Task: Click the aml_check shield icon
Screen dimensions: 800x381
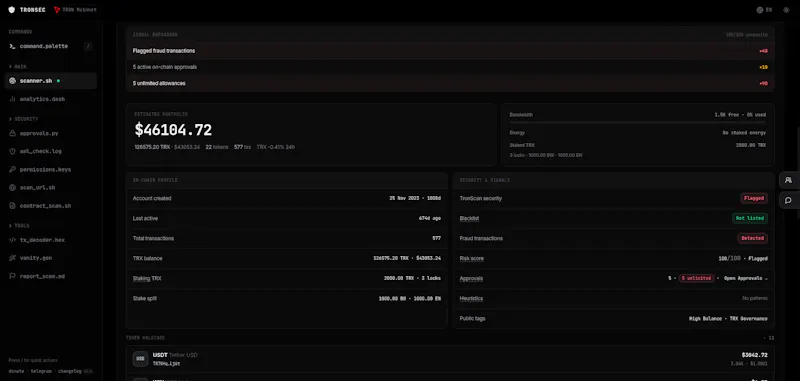Action: (x=12, y=151)
